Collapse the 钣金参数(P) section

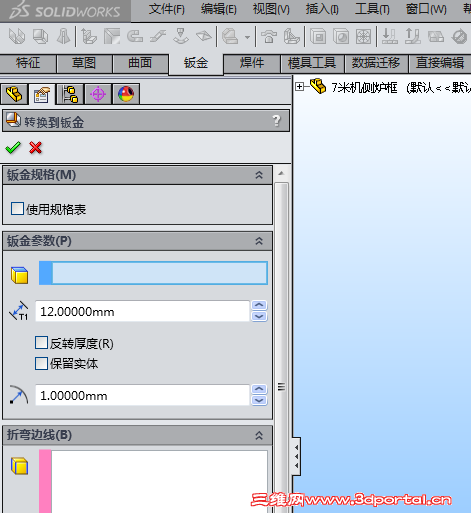click(259, 241)
